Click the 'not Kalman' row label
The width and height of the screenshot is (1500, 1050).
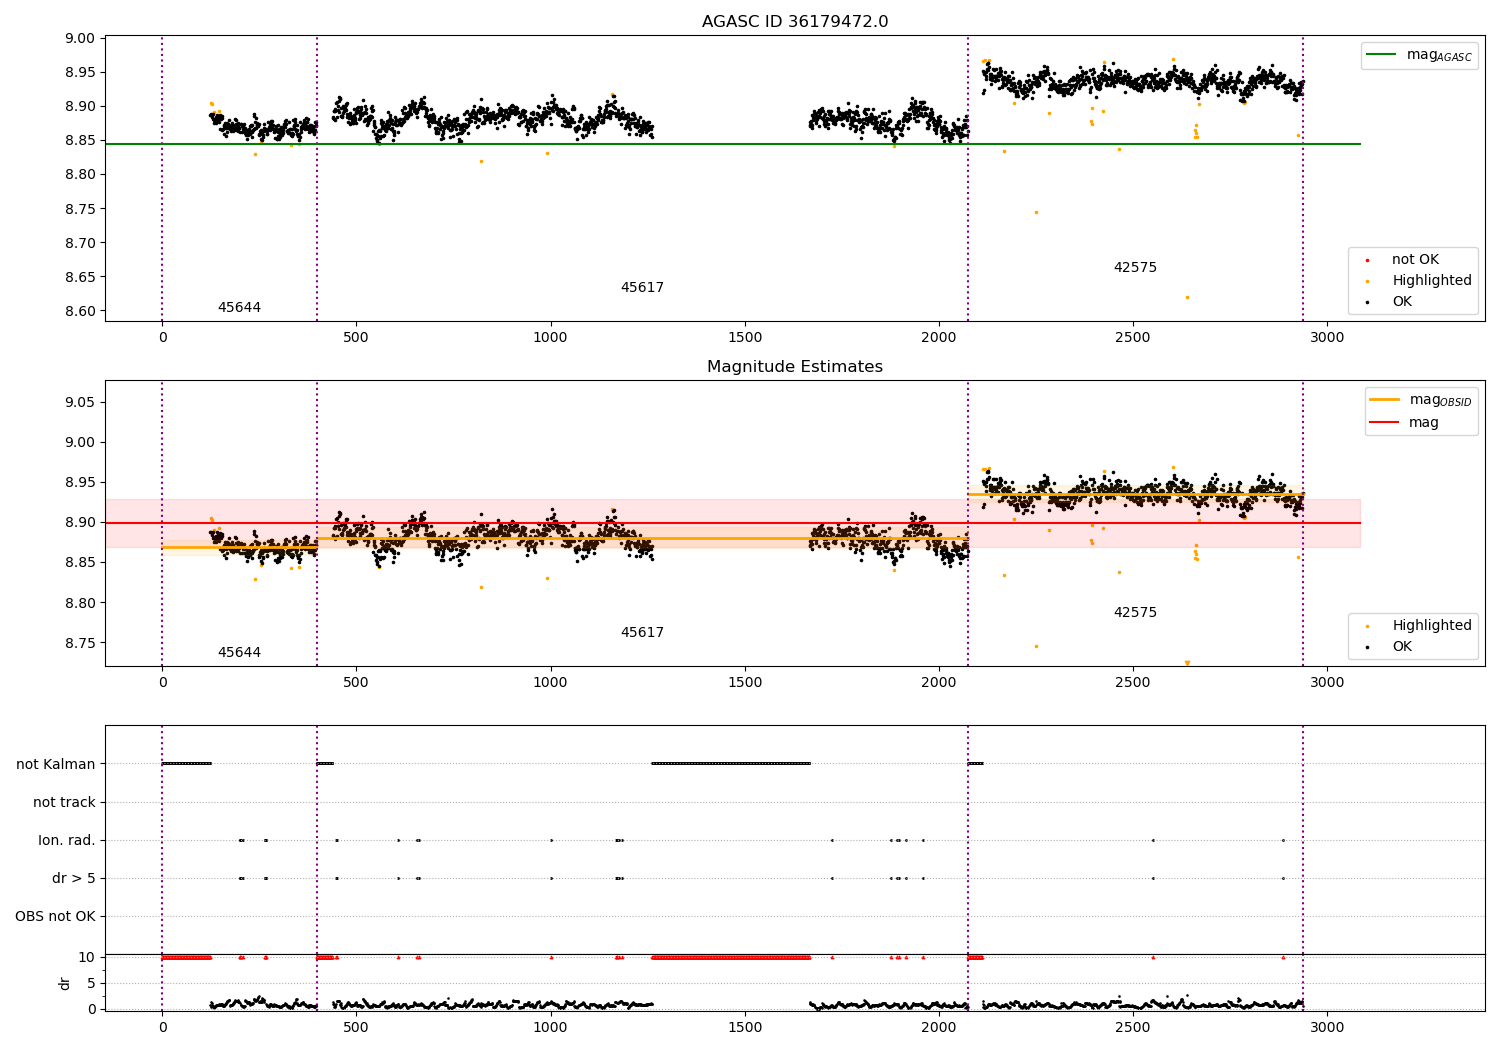pos(56,764)
